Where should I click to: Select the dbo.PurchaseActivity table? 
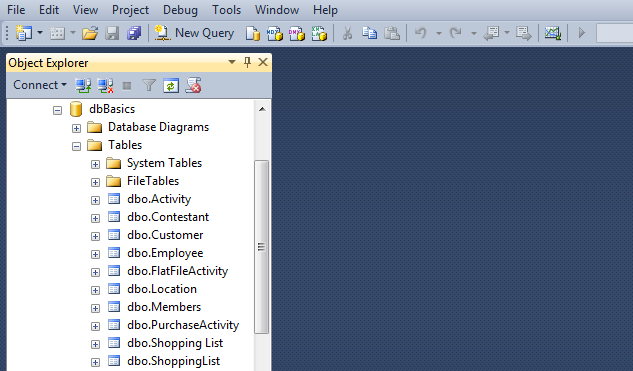coord(183,325)
